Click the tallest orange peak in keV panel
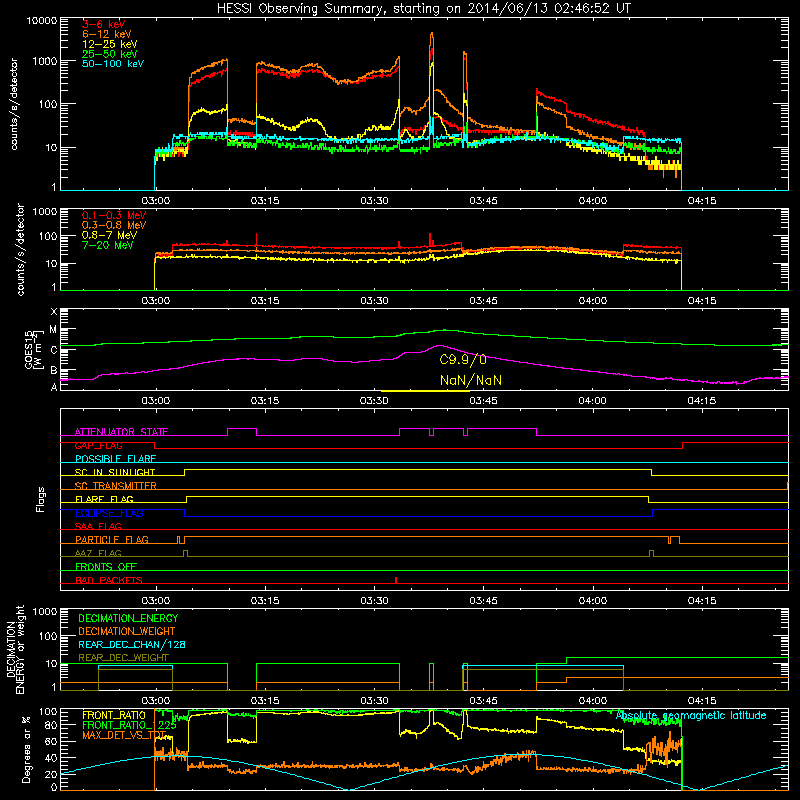 click(432, 35)
